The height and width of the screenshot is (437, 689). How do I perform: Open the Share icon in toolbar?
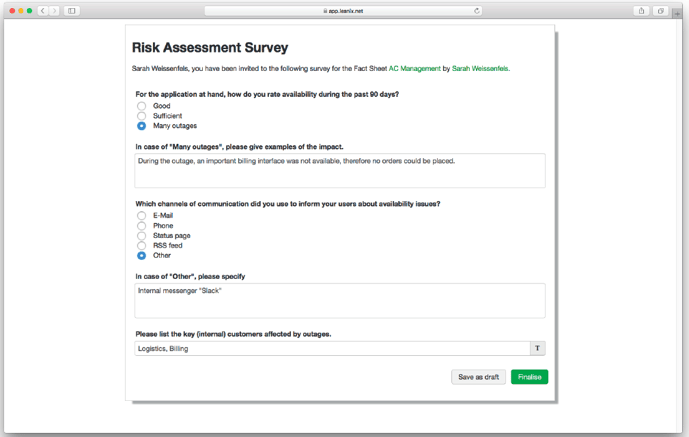click(641, 11)
